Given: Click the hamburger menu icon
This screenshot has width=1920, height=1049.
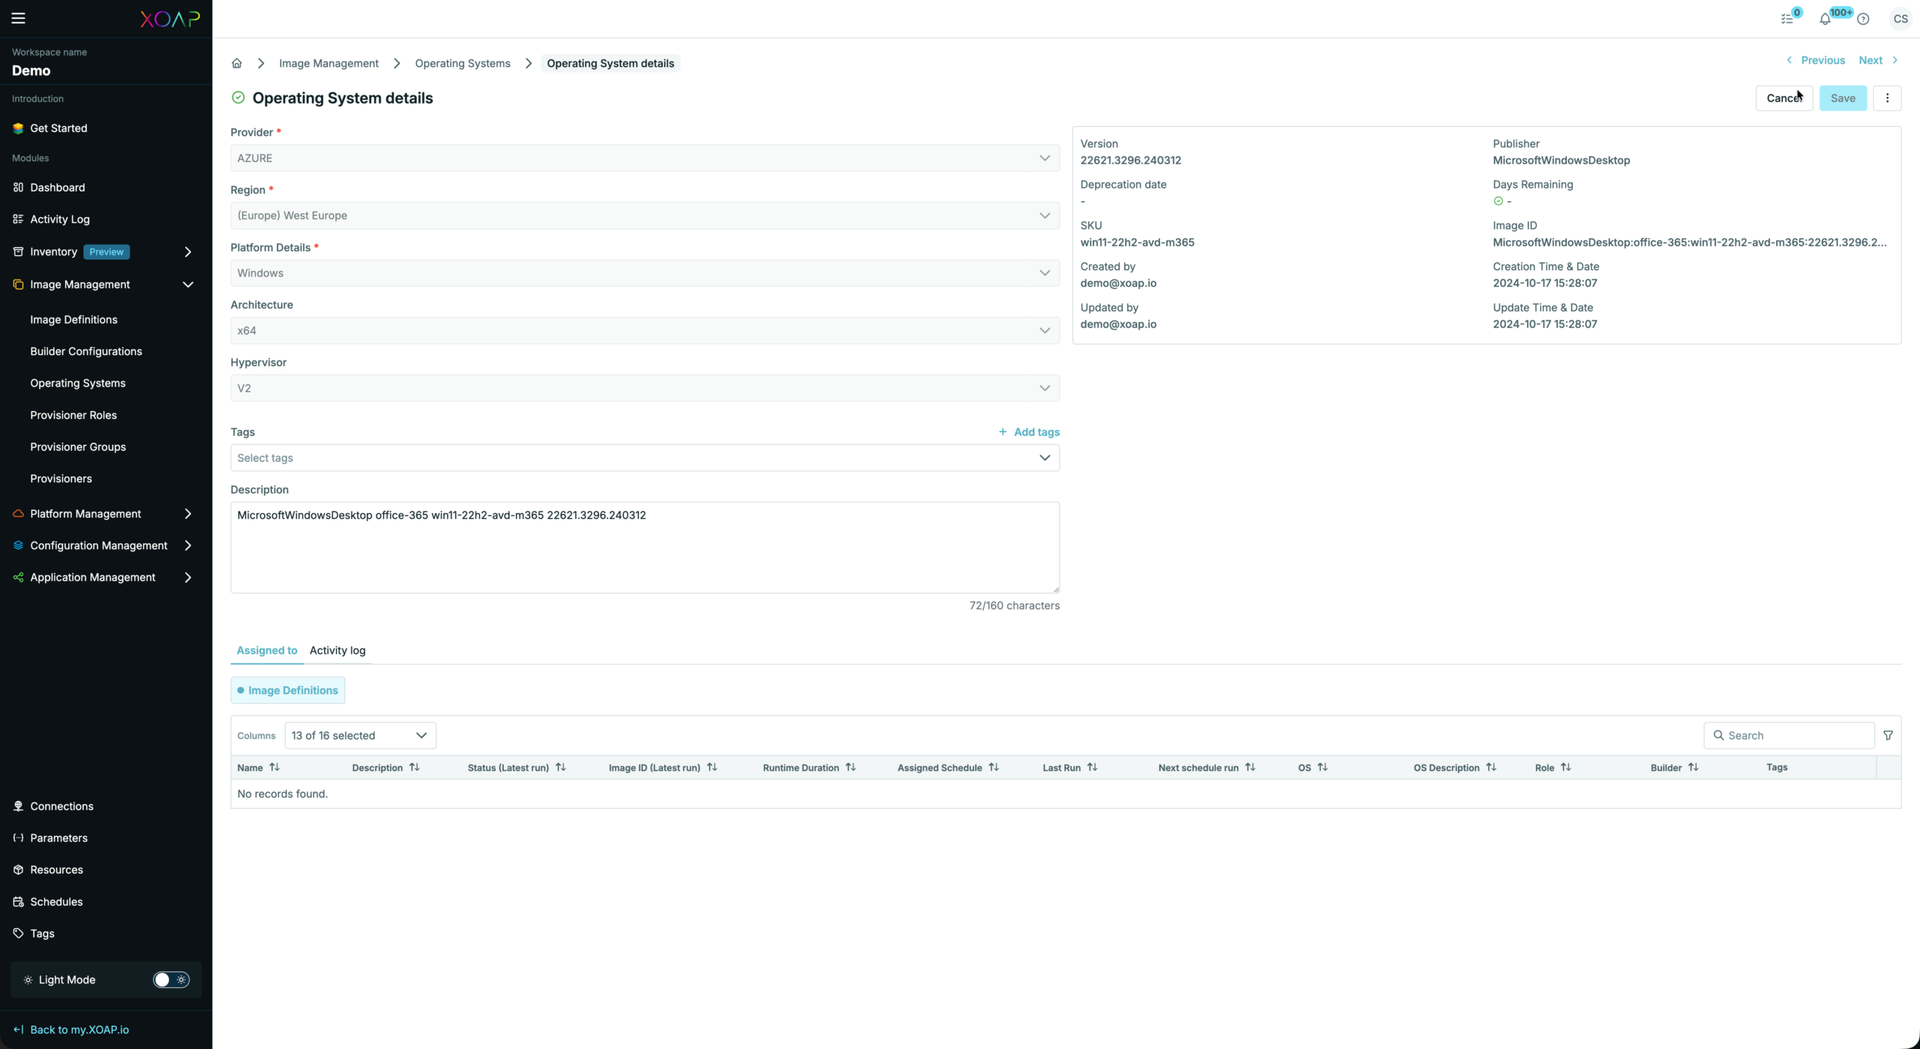Looking at the screenshot, I should (18, 18).
